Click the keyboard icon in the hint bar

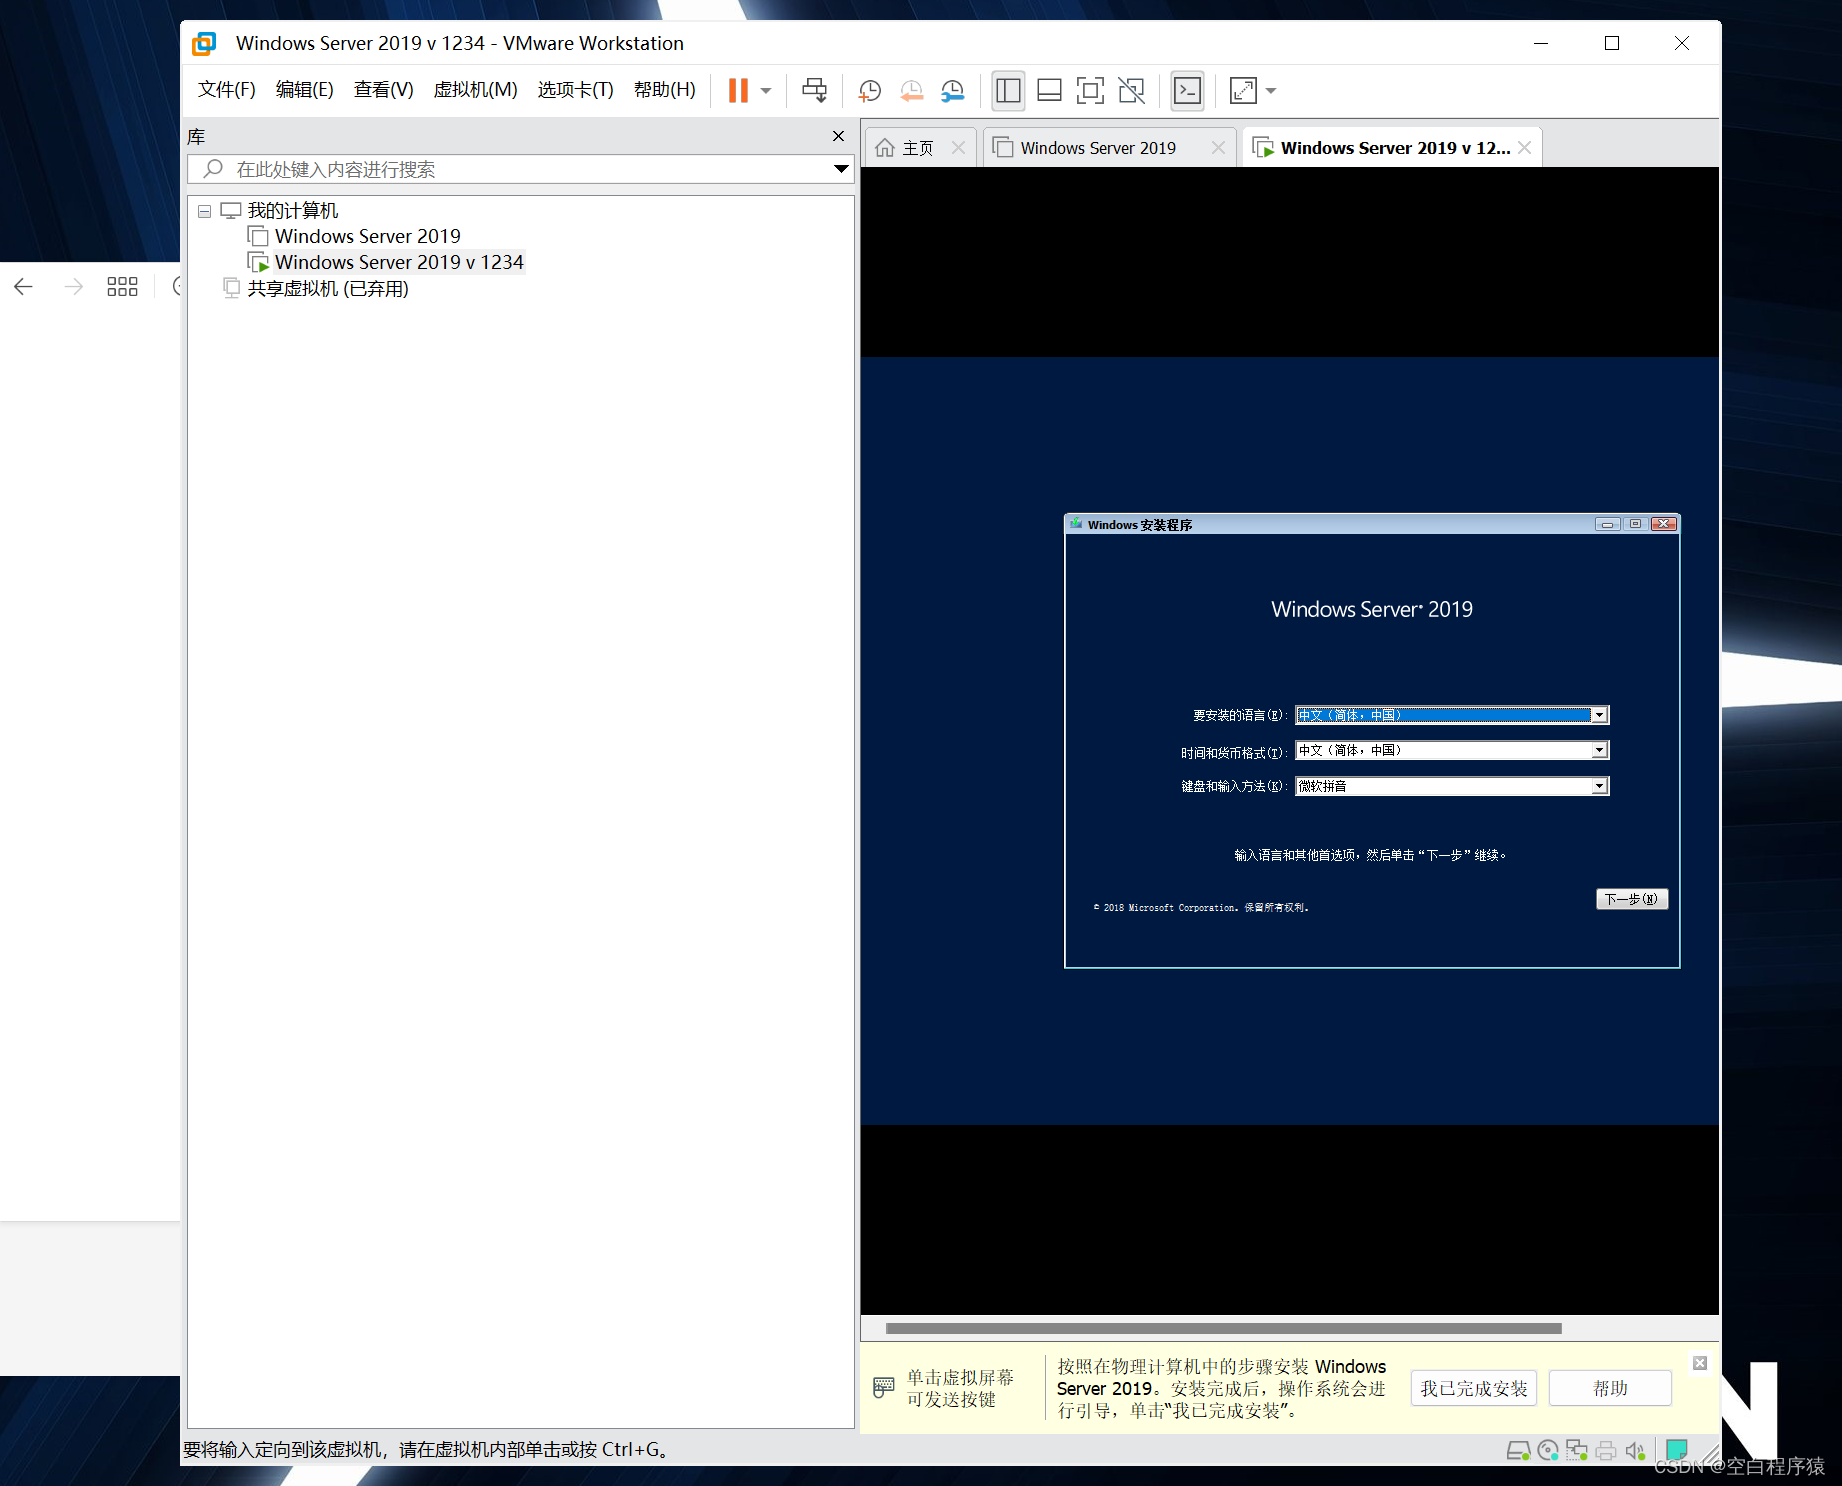(883, 1387)
